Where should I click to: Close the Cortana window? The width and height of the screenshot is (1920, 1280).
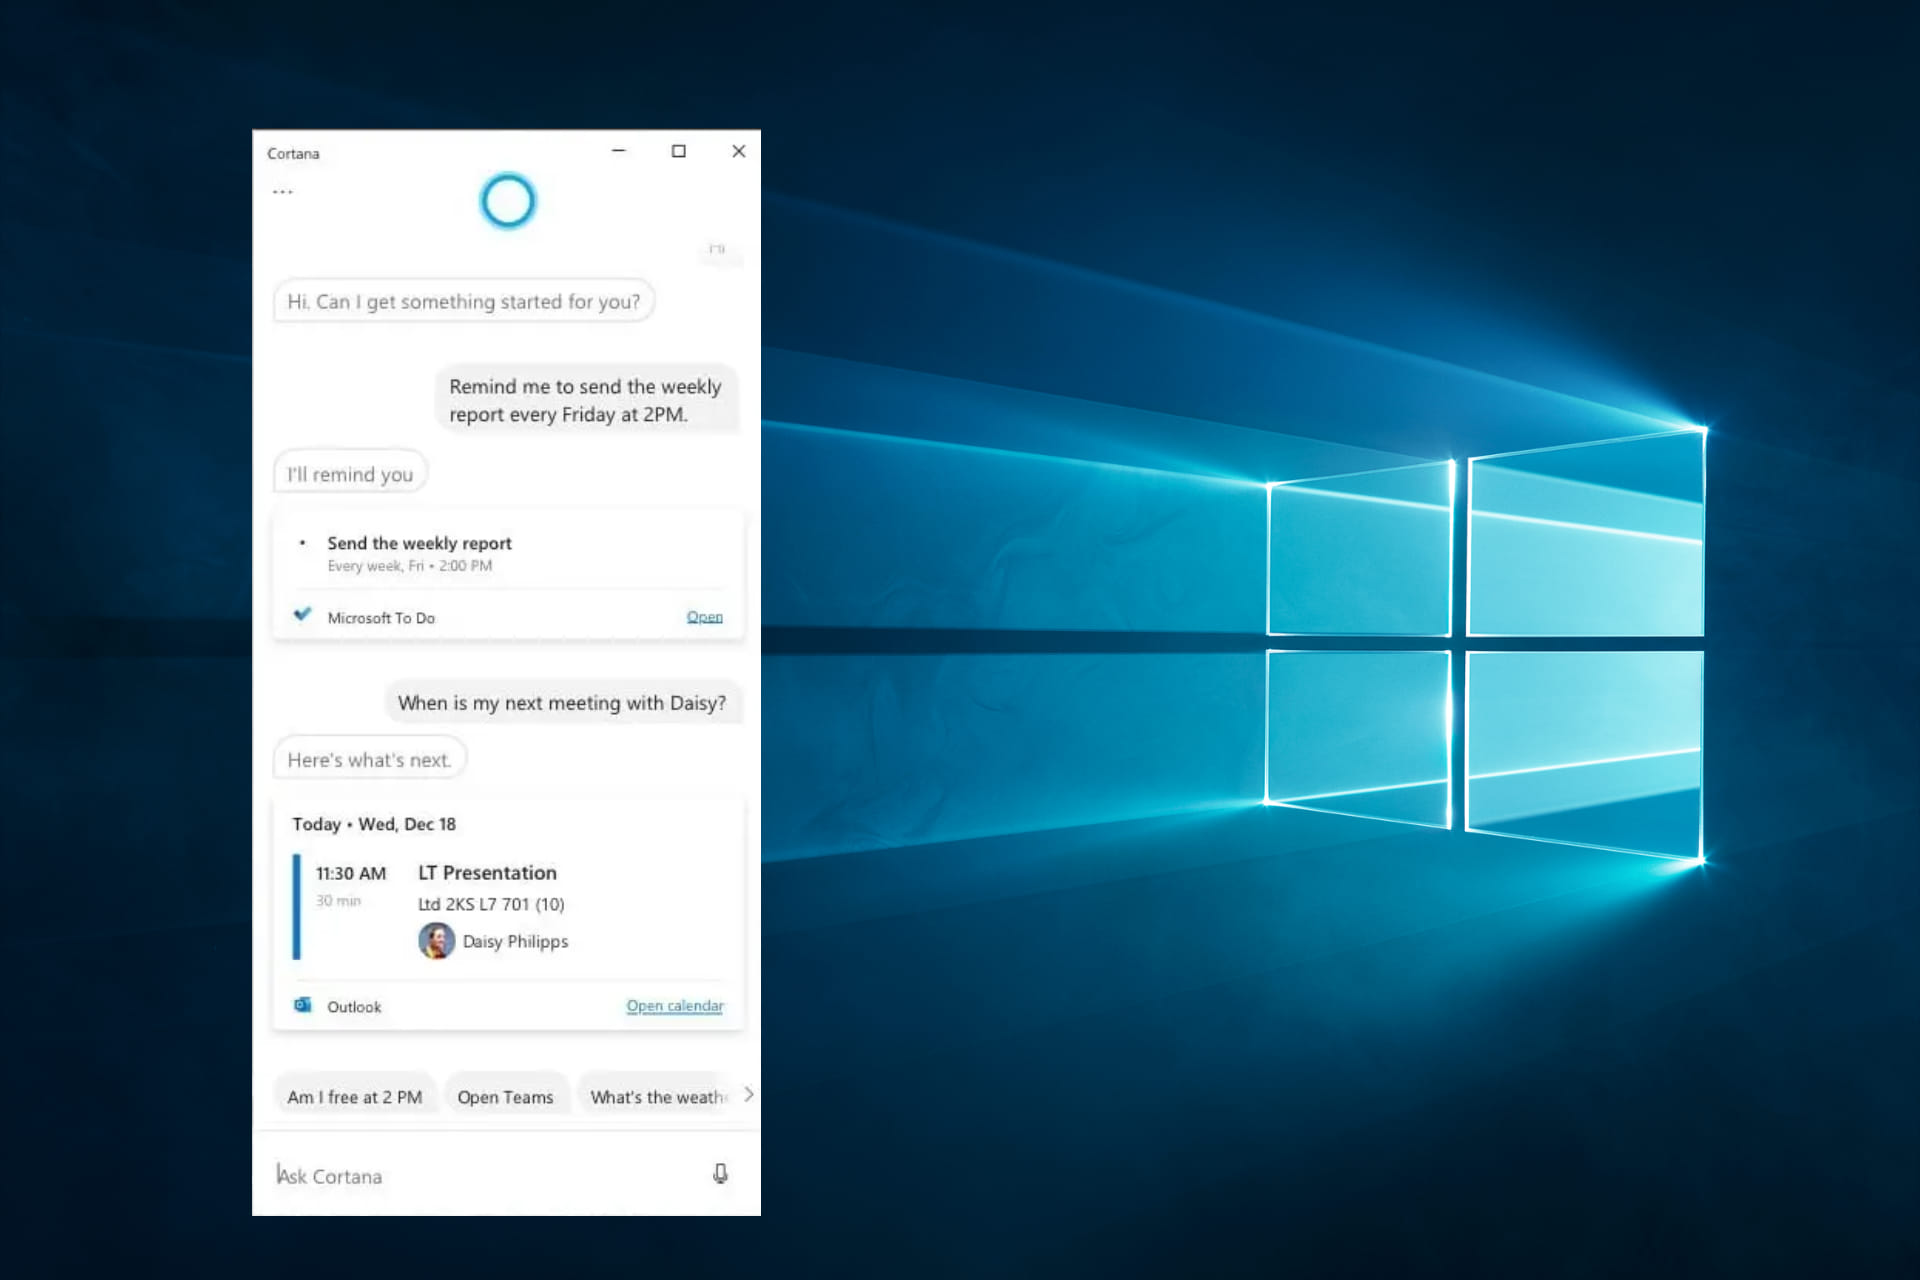(739, 151)
